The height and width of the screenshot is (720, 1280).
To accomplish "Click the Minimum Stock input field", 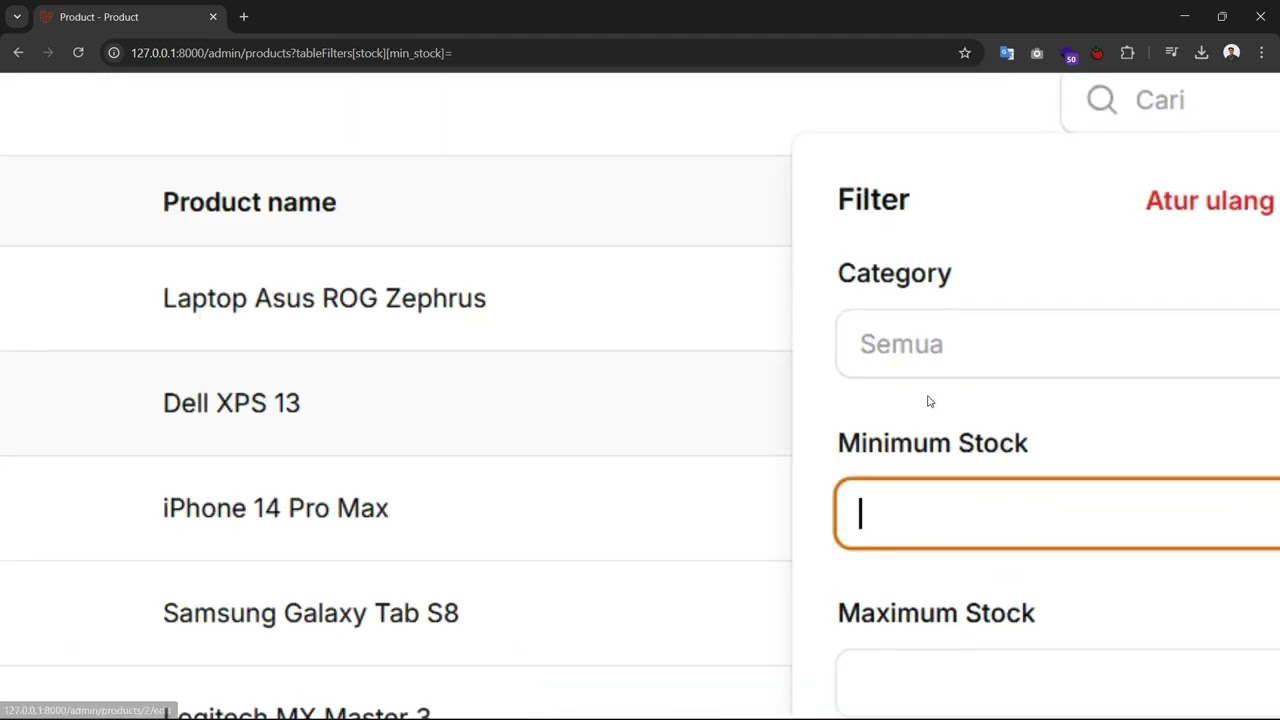I will pyautogui.click(x=1058, y=513).
